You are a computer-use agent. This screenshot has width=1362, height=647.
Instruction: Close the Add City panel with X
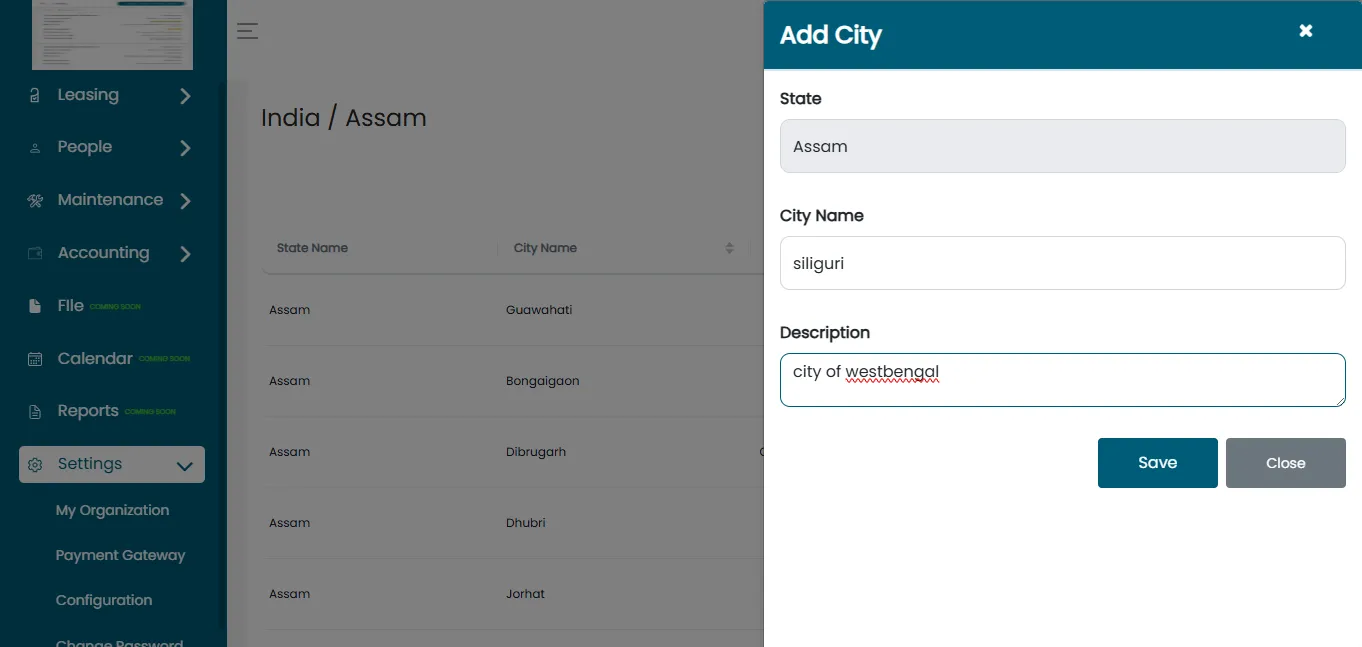1305,31
